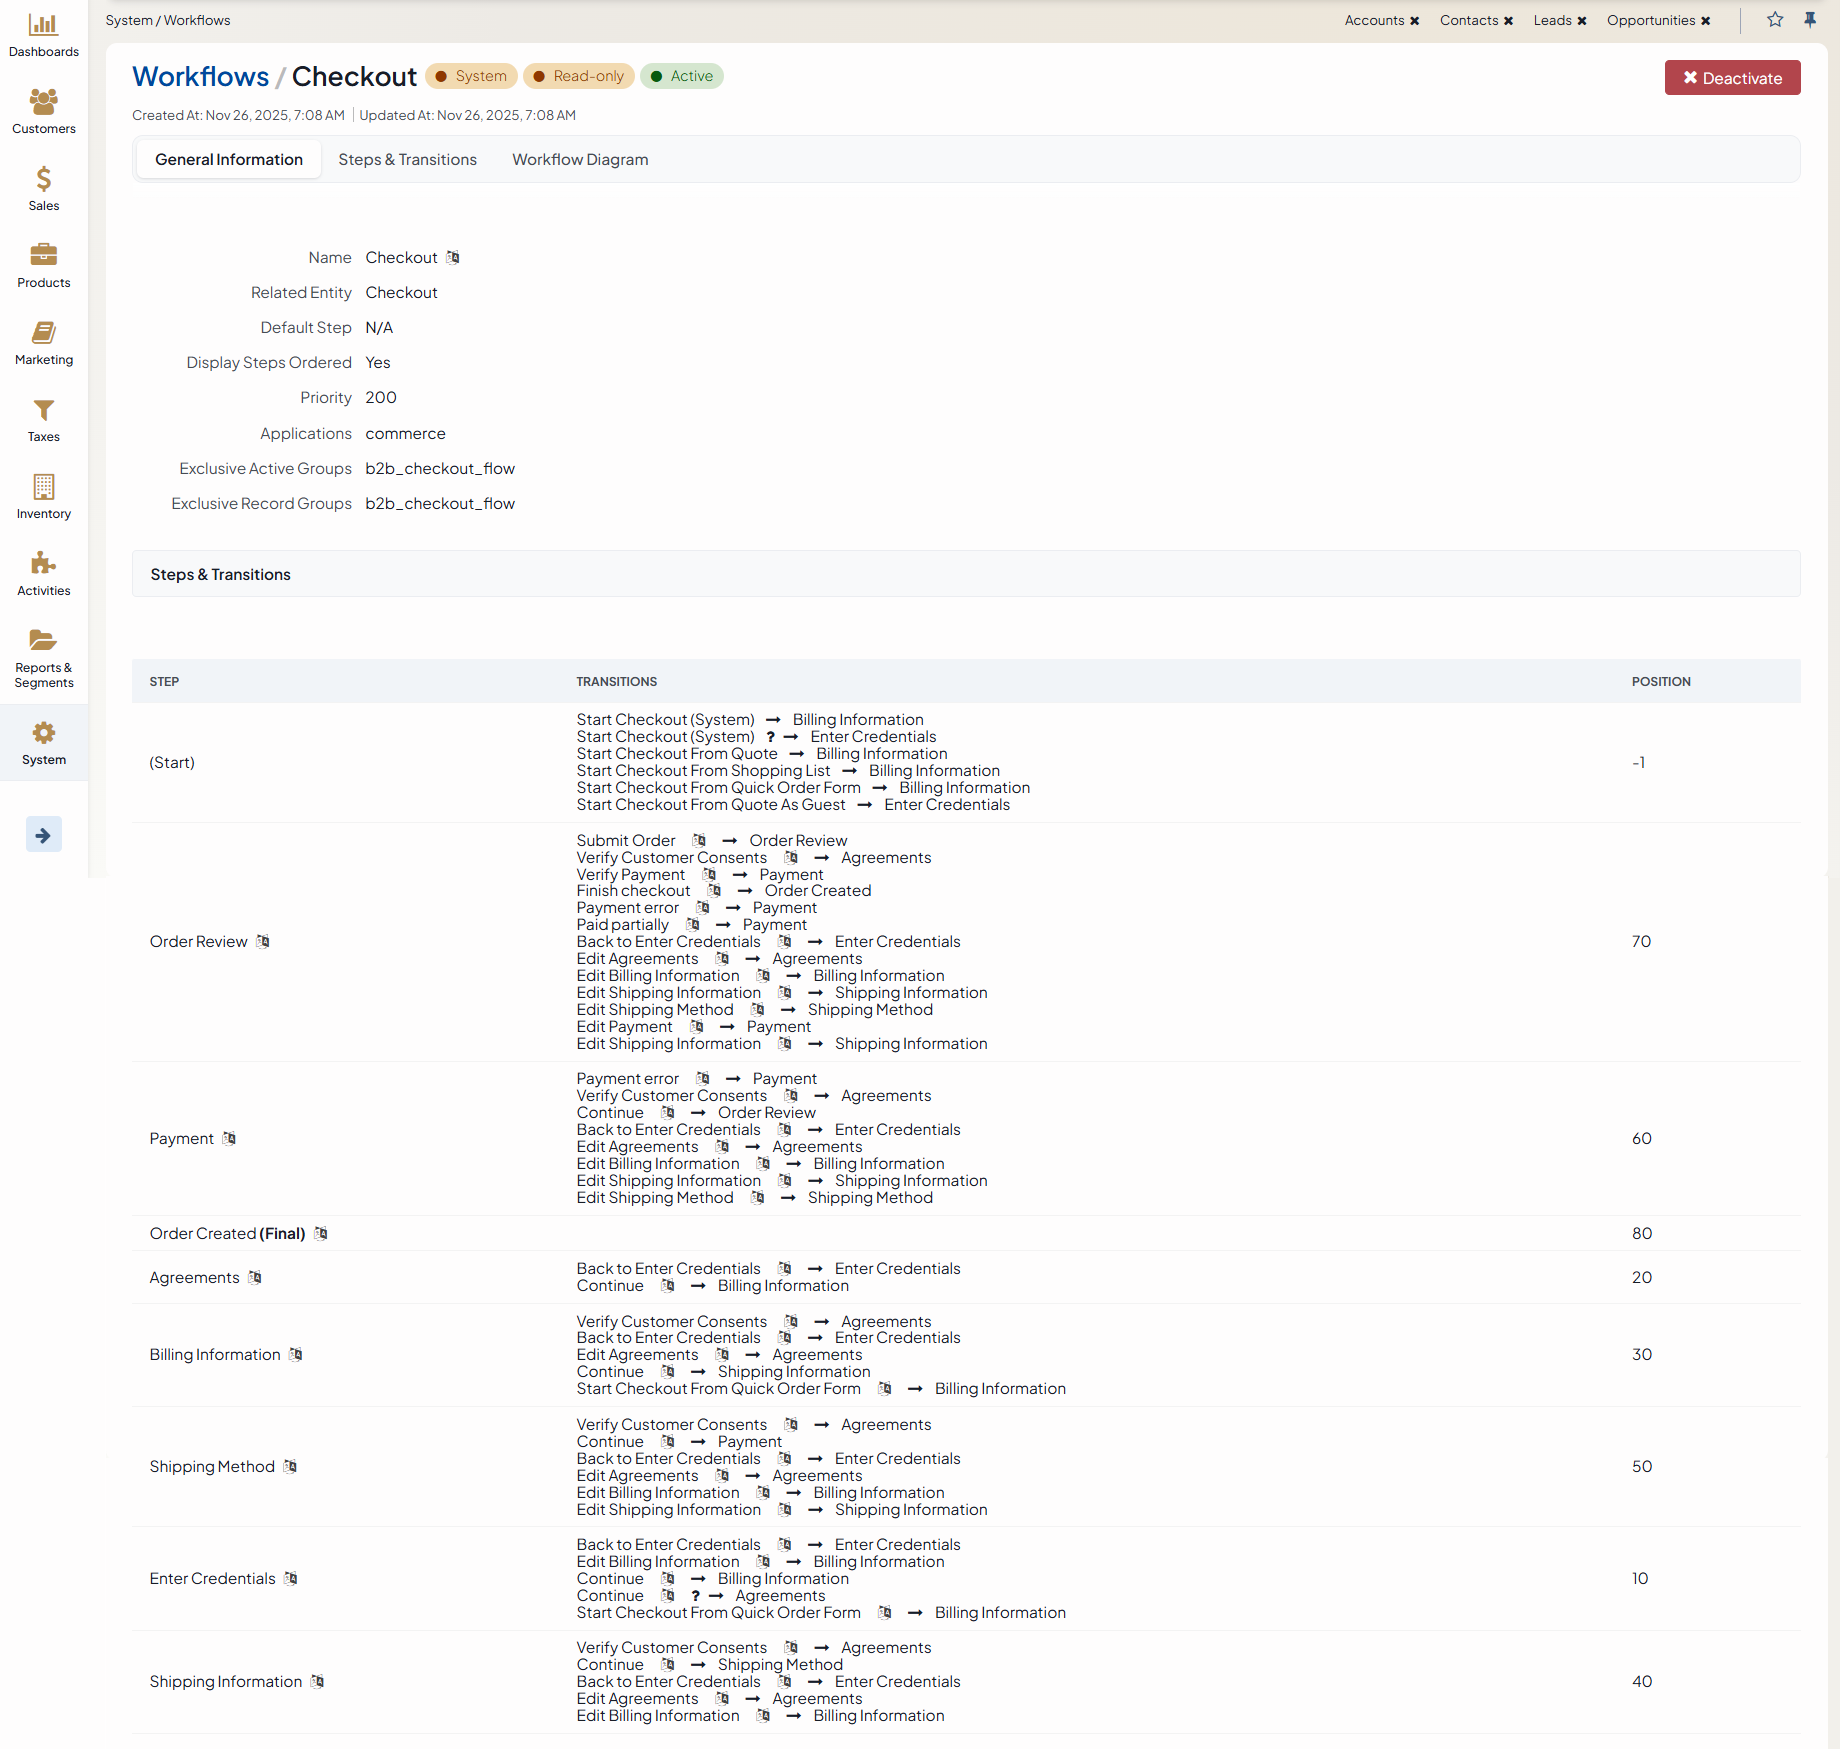Click translation icon next to Checkout name
Viewport: 1840px width, 1749px height.
(453, 258)
